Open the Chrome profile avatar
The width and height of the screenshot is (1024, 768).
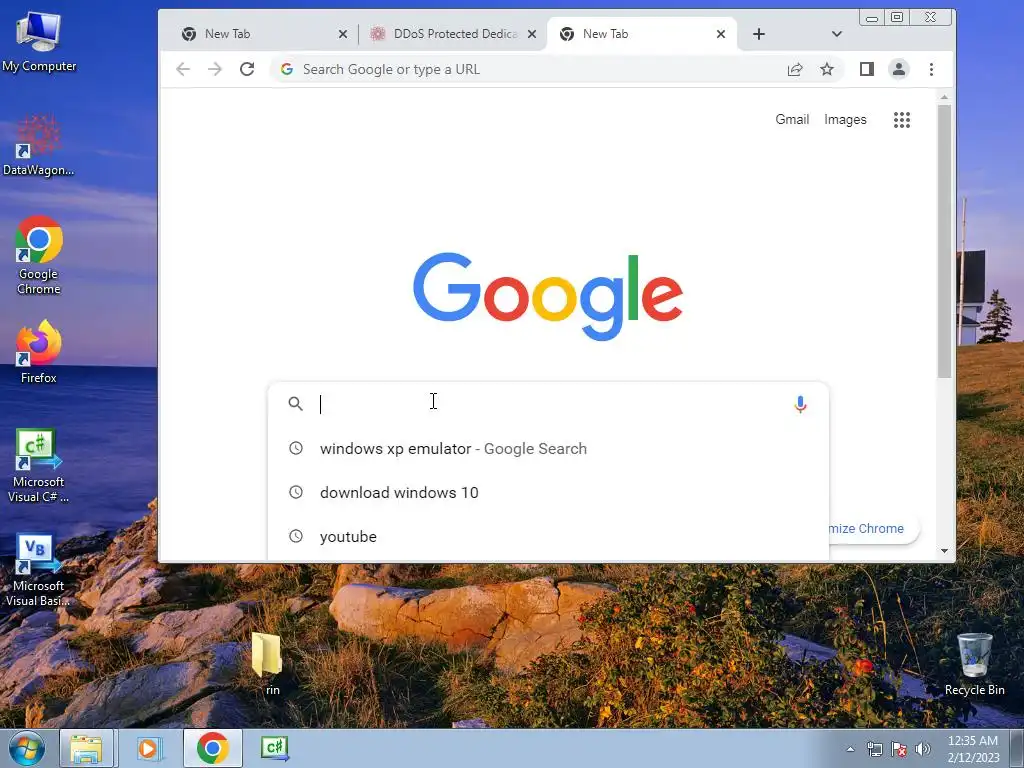(x=899, y=69)
